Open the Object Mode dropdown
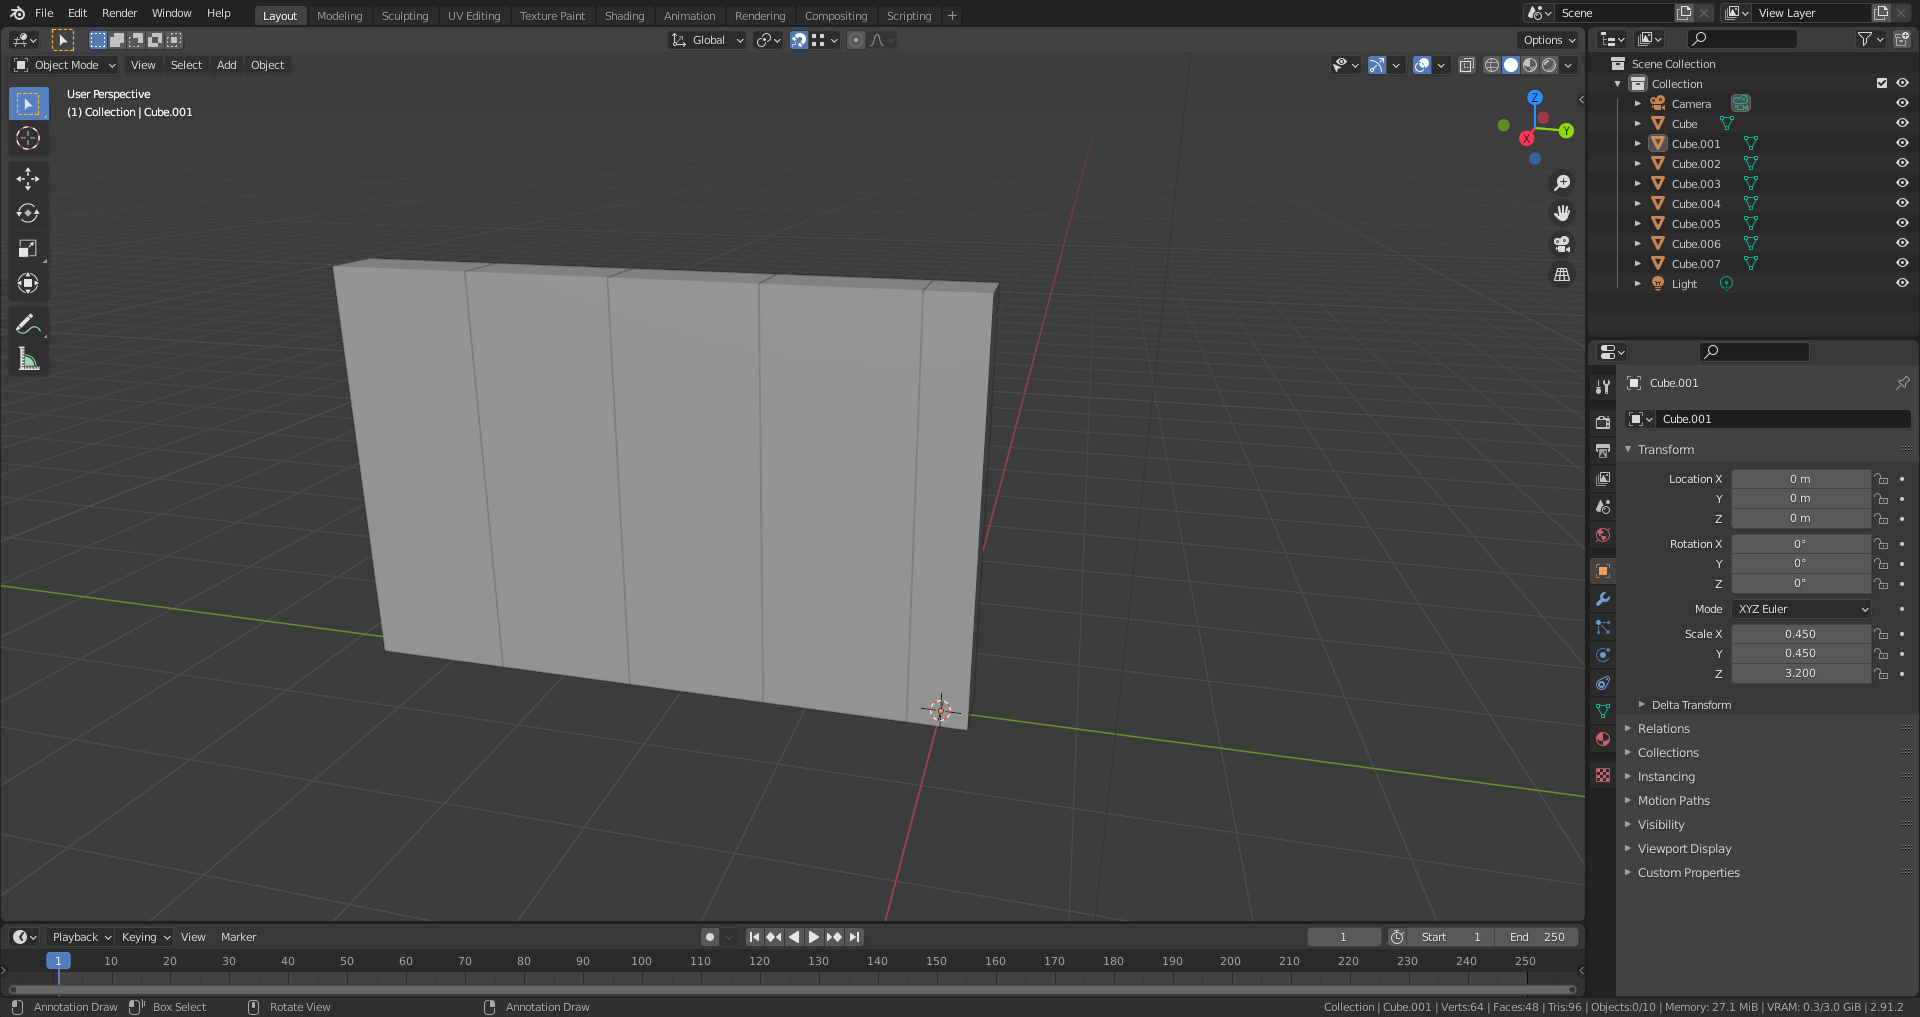 (x=65, y=65)
